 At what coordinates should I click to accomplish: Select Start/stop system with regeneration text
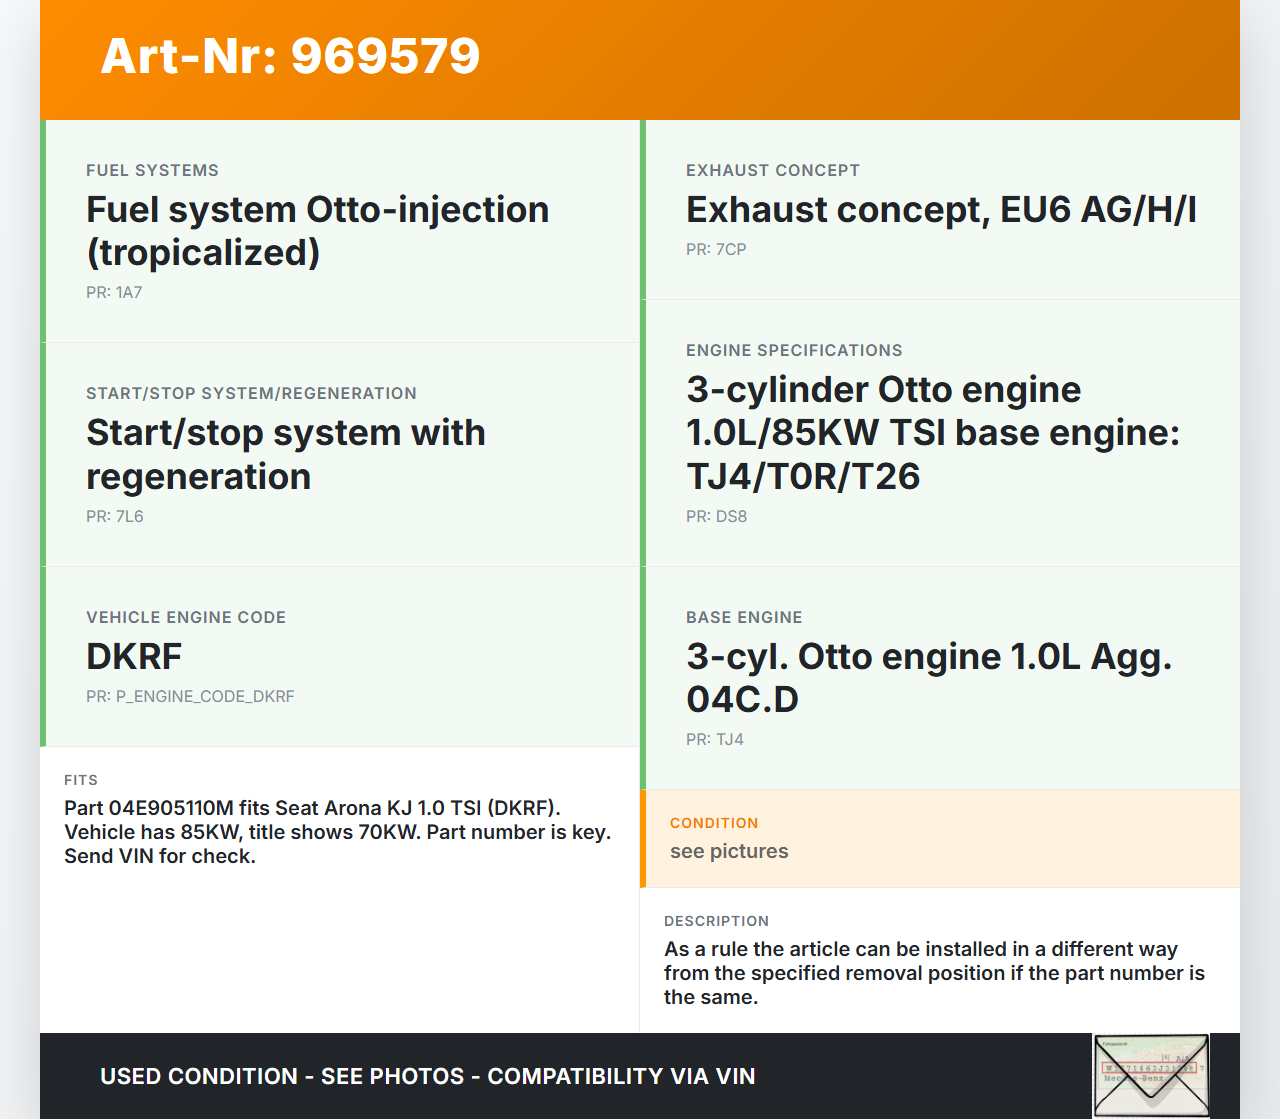point(285,455)
